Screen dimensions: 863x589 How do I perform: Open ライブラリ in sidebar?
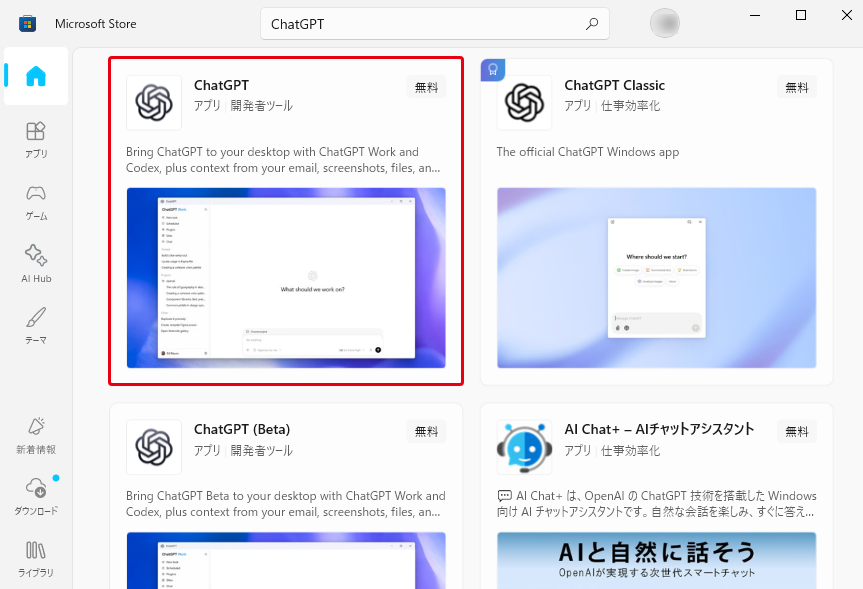tap(36, 559)
